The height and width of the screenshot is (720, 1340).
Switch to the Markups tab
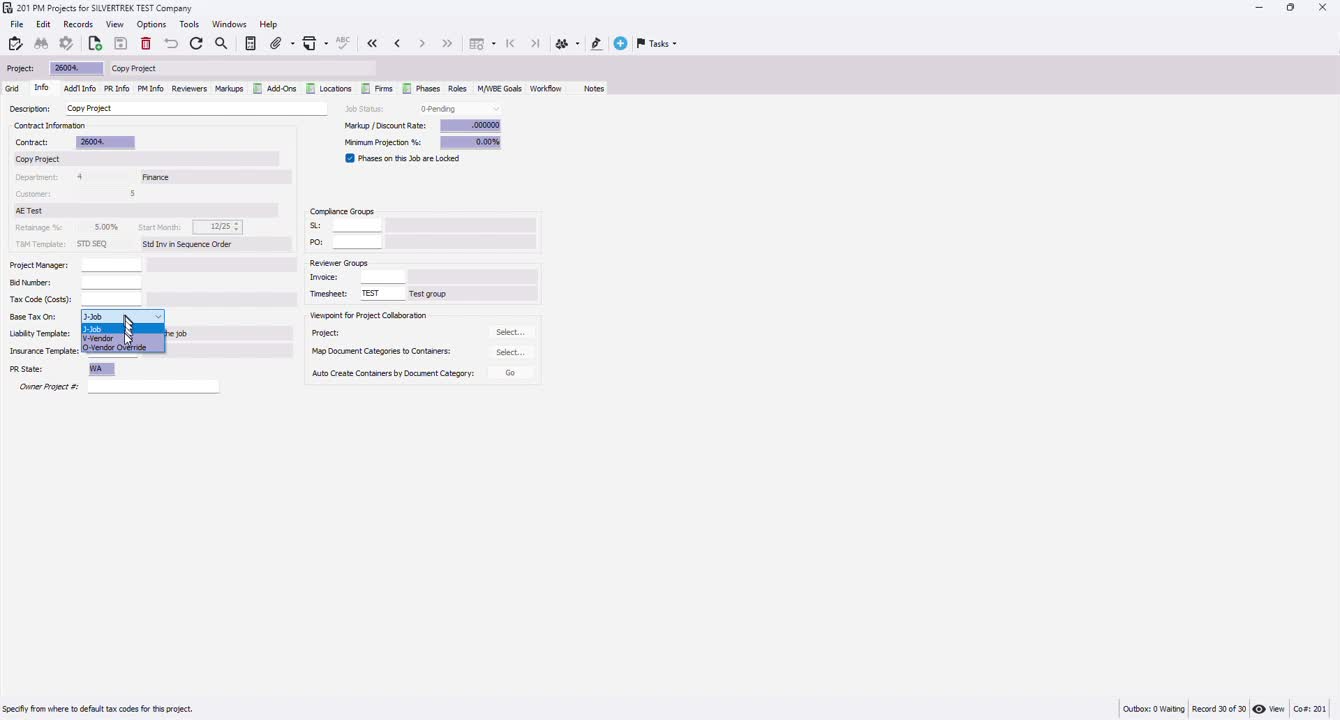click(x=229, y=89)
